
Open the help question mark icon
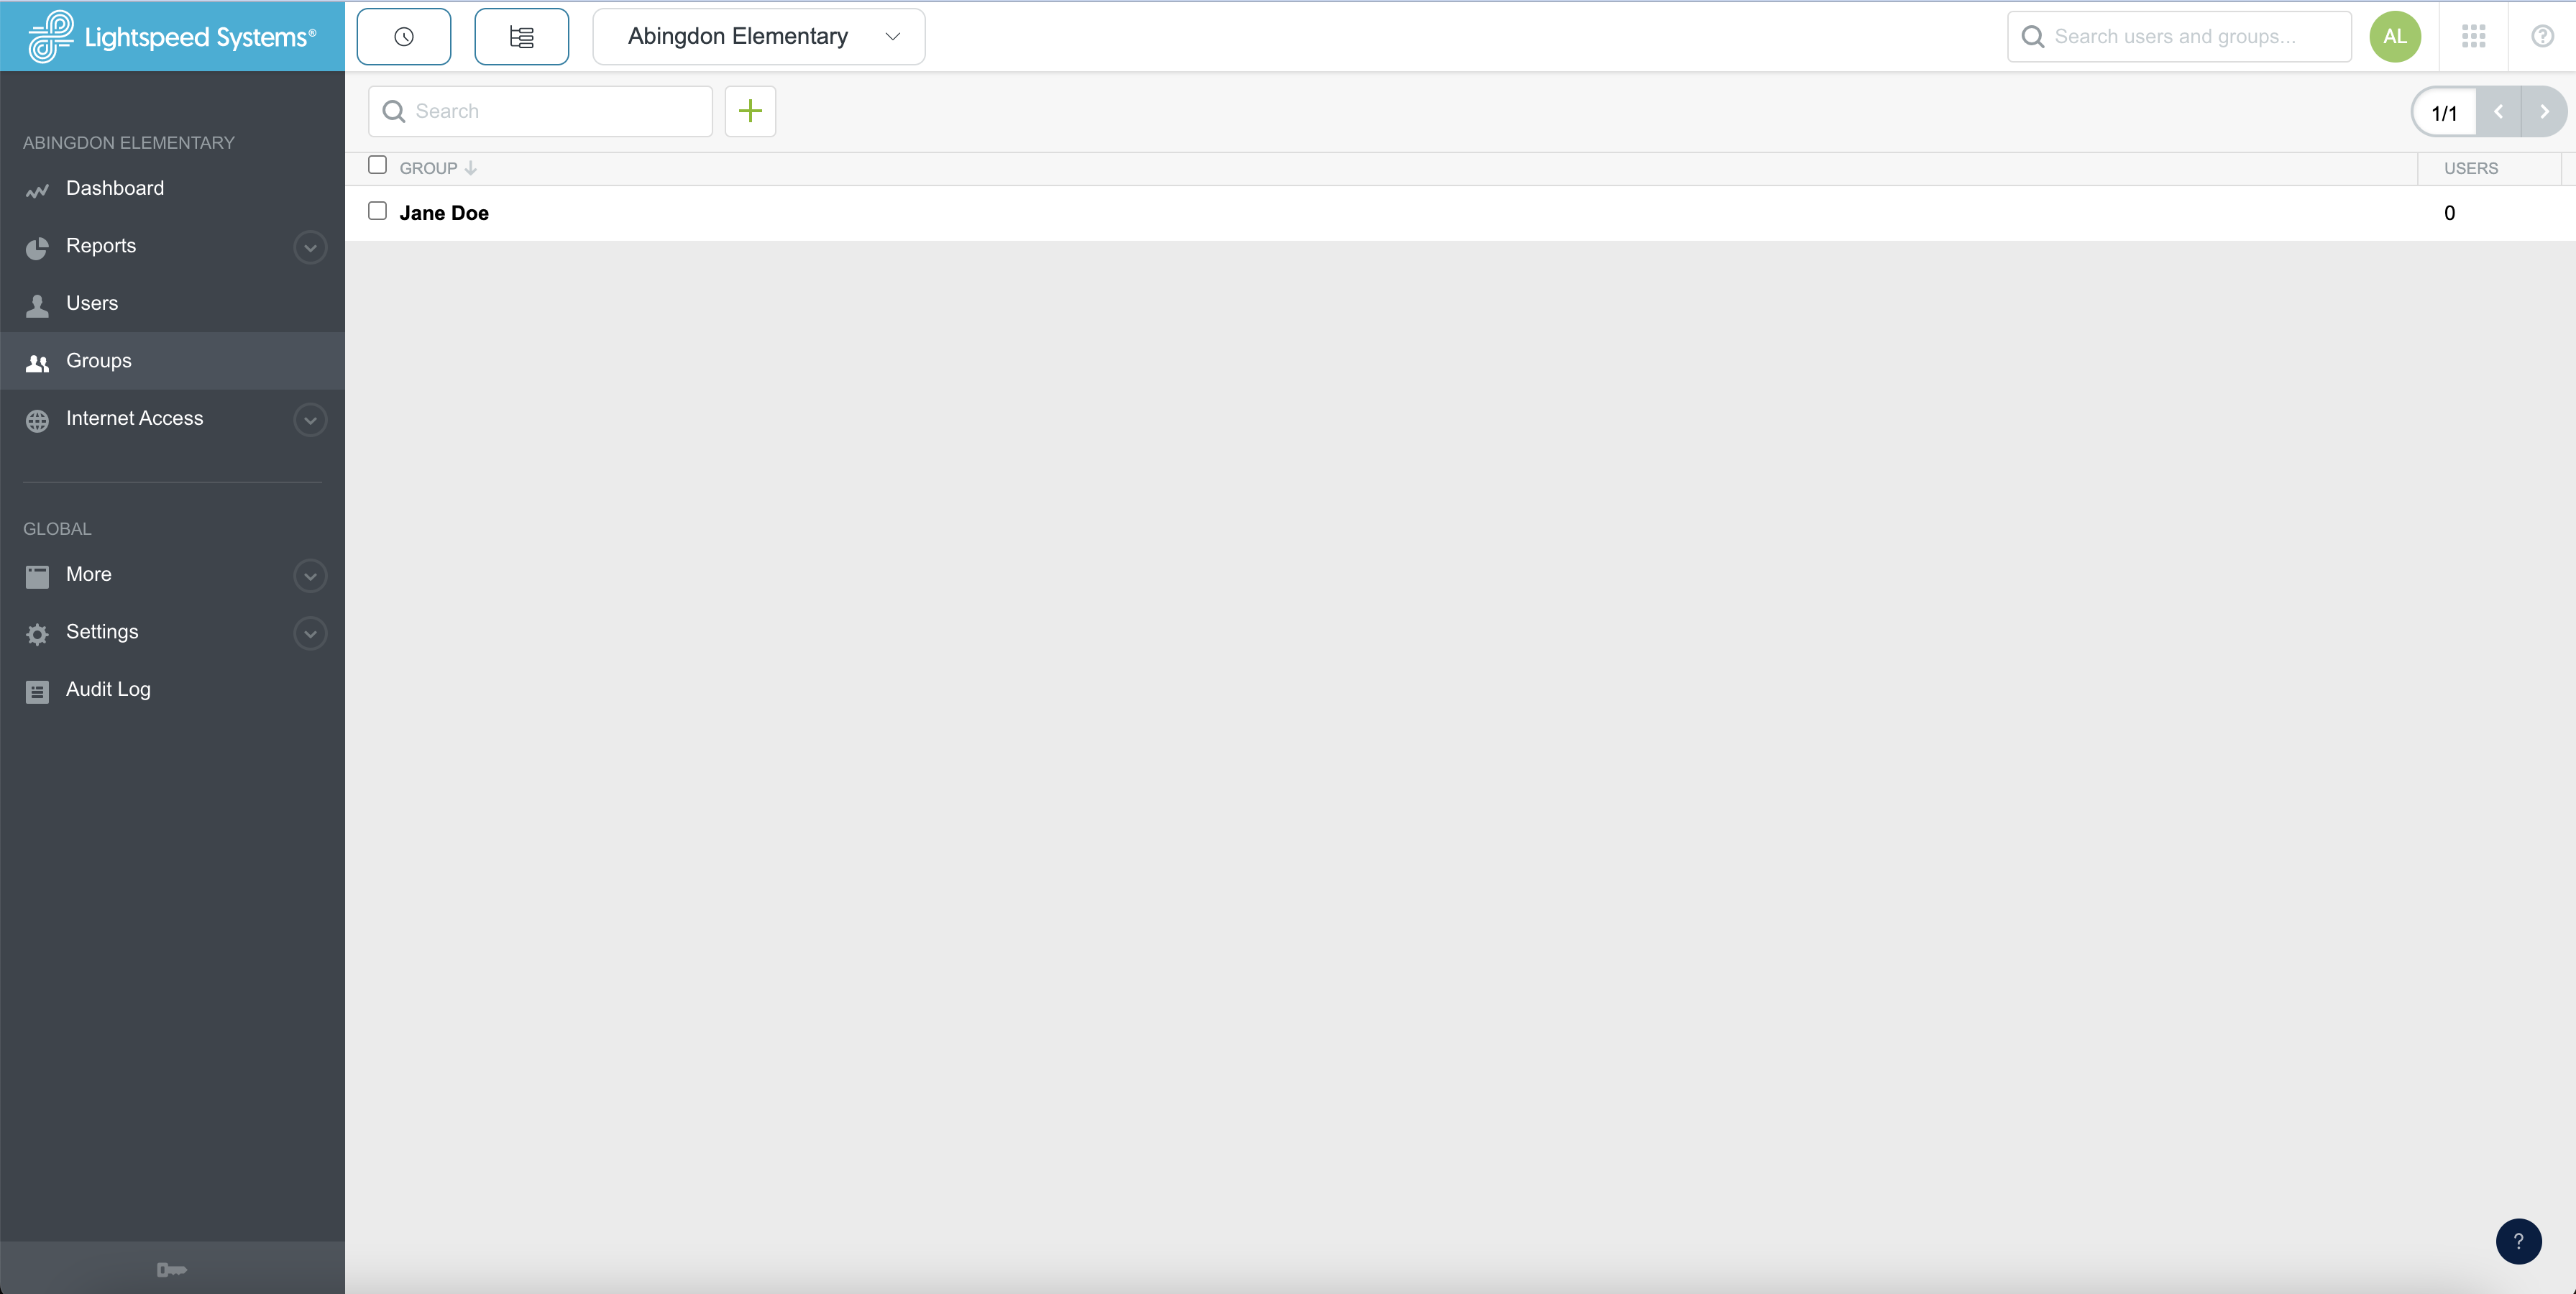(2543, 36)
